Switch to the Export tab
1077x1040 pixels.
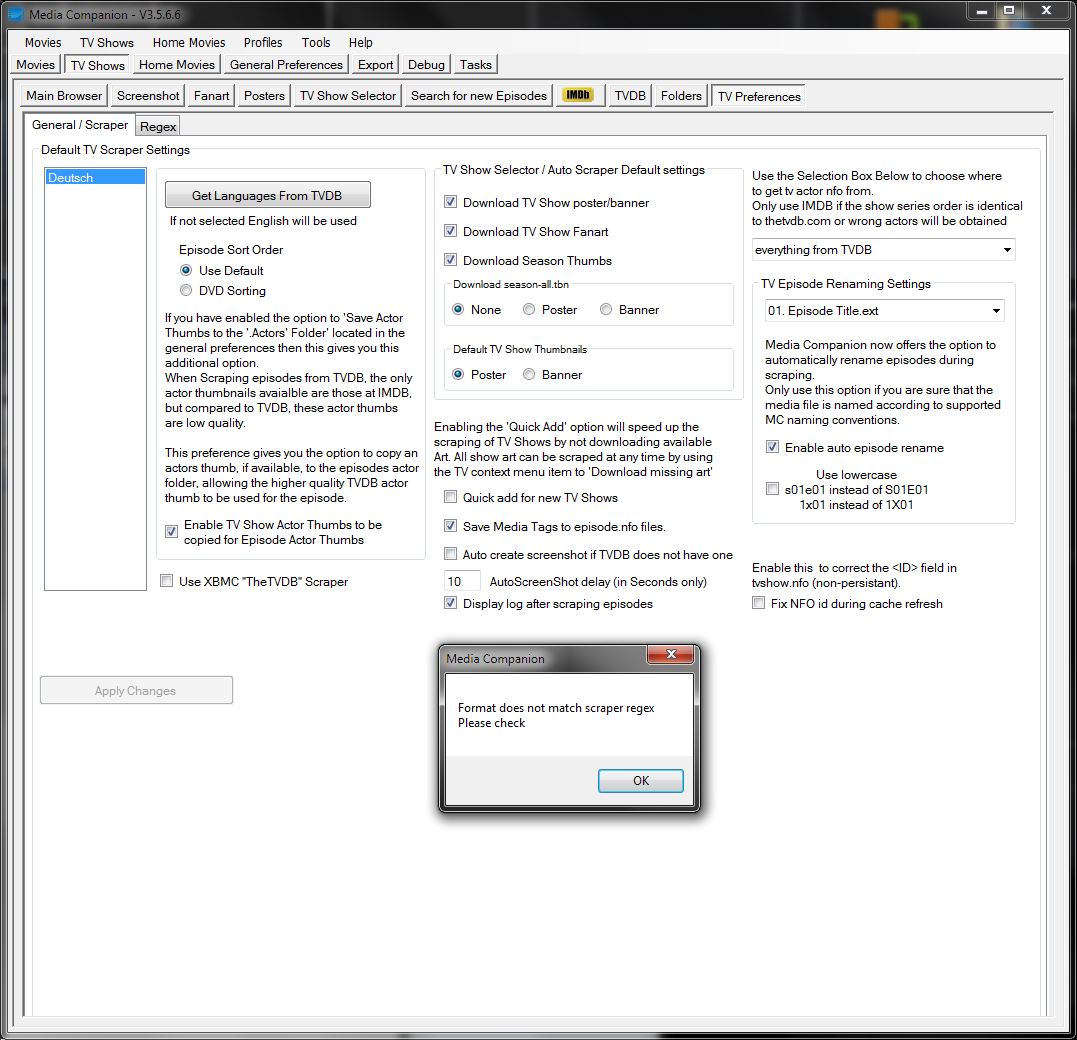375,65
